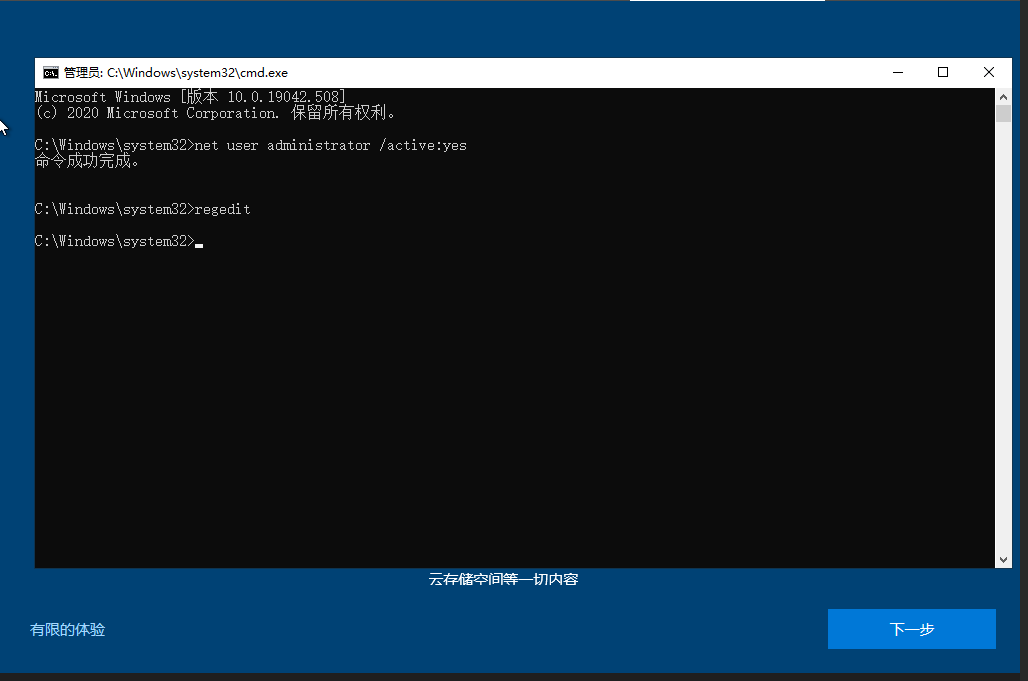Image resolution: width=1028 pixels, height=681 pixels.
Task: Click the Microsoft Windows version line
Action: pyautogui.click(x=190, y=97)
